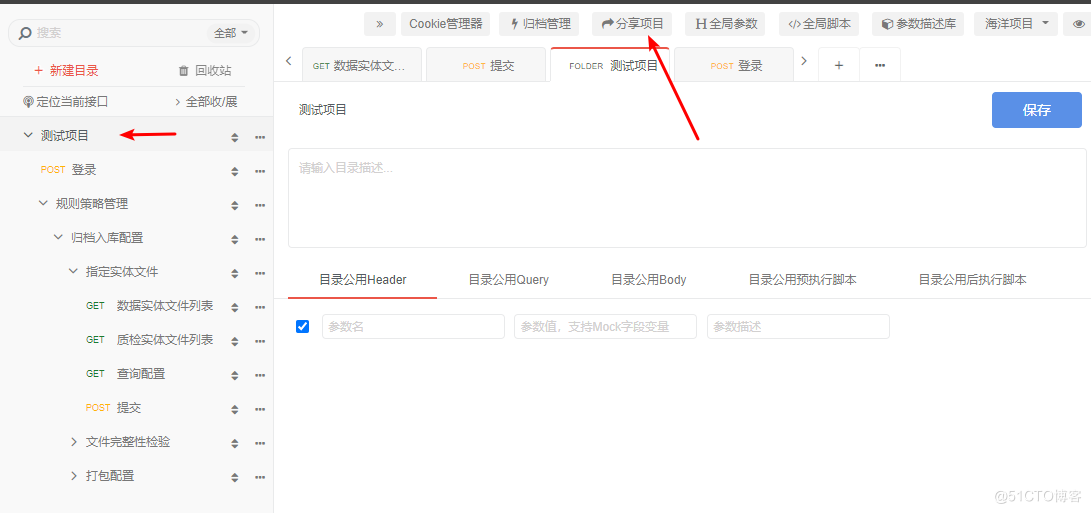Screen dimensions: 1091x513
Task: Open 全局参数 global parameters
Action: click(726, 24)
